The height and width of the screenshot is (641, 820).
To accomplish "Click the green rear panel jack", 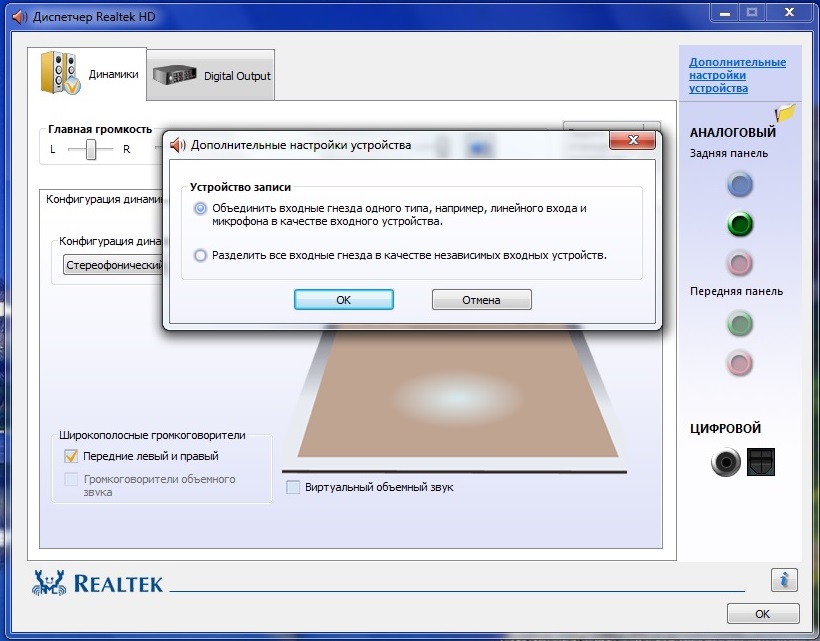I will pos(739,224).
